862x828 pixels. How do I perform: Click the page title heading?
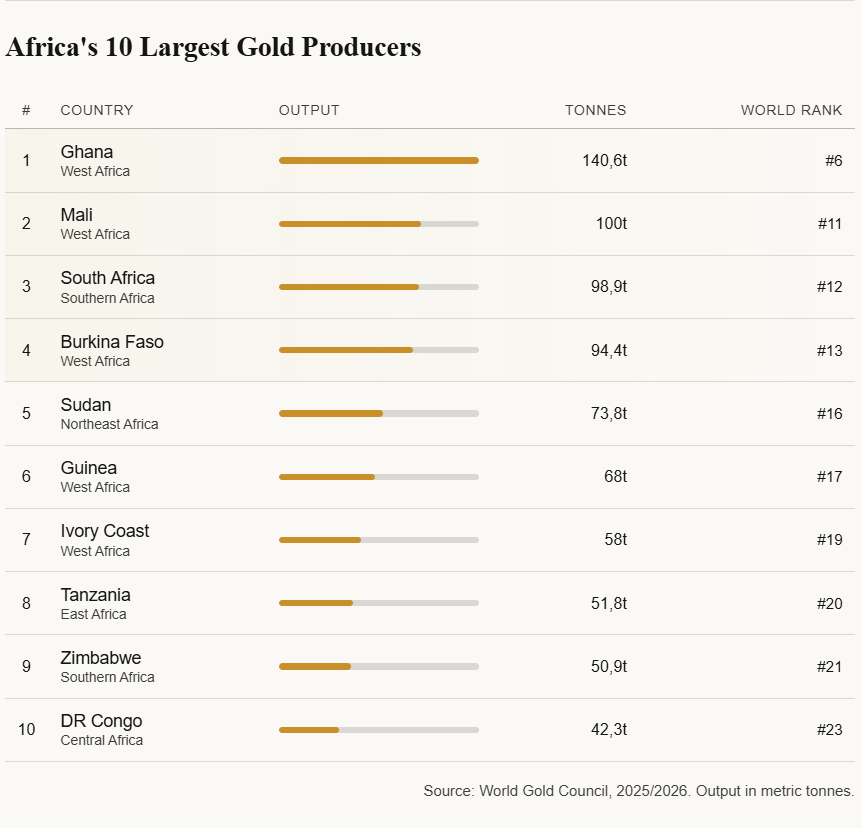tap(213, 47)
